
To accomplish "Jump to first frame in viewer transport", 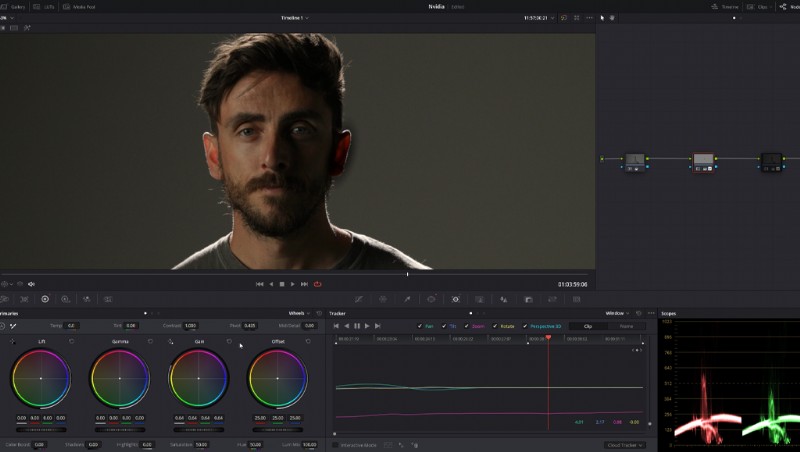I will (259, 284).
